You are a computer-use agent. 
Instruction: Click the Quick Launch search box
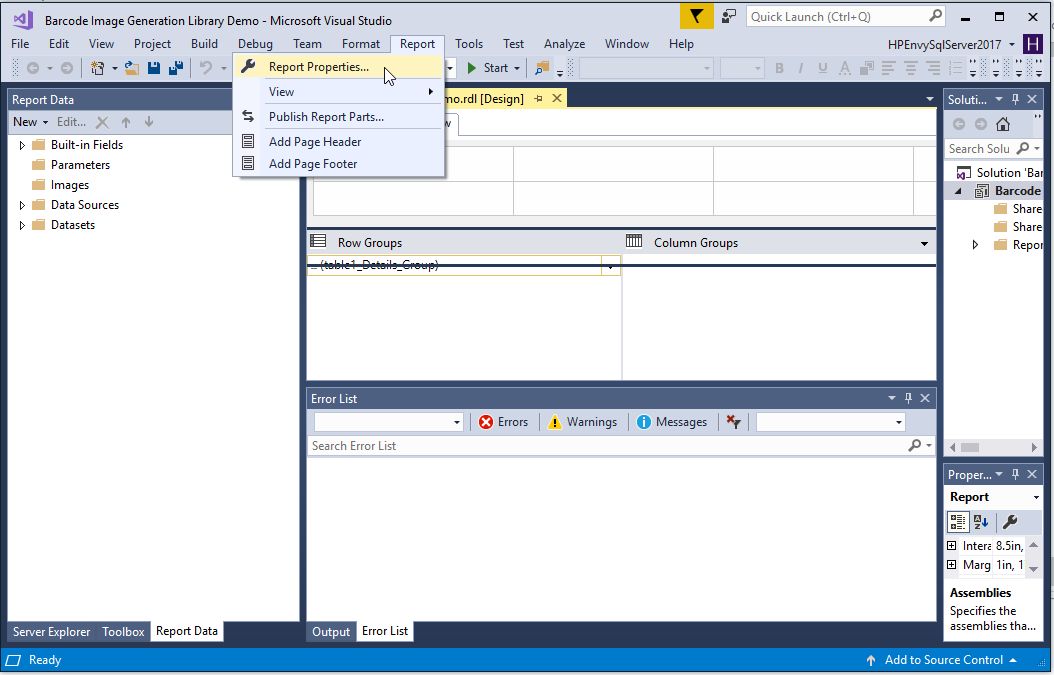pos(846,17)
